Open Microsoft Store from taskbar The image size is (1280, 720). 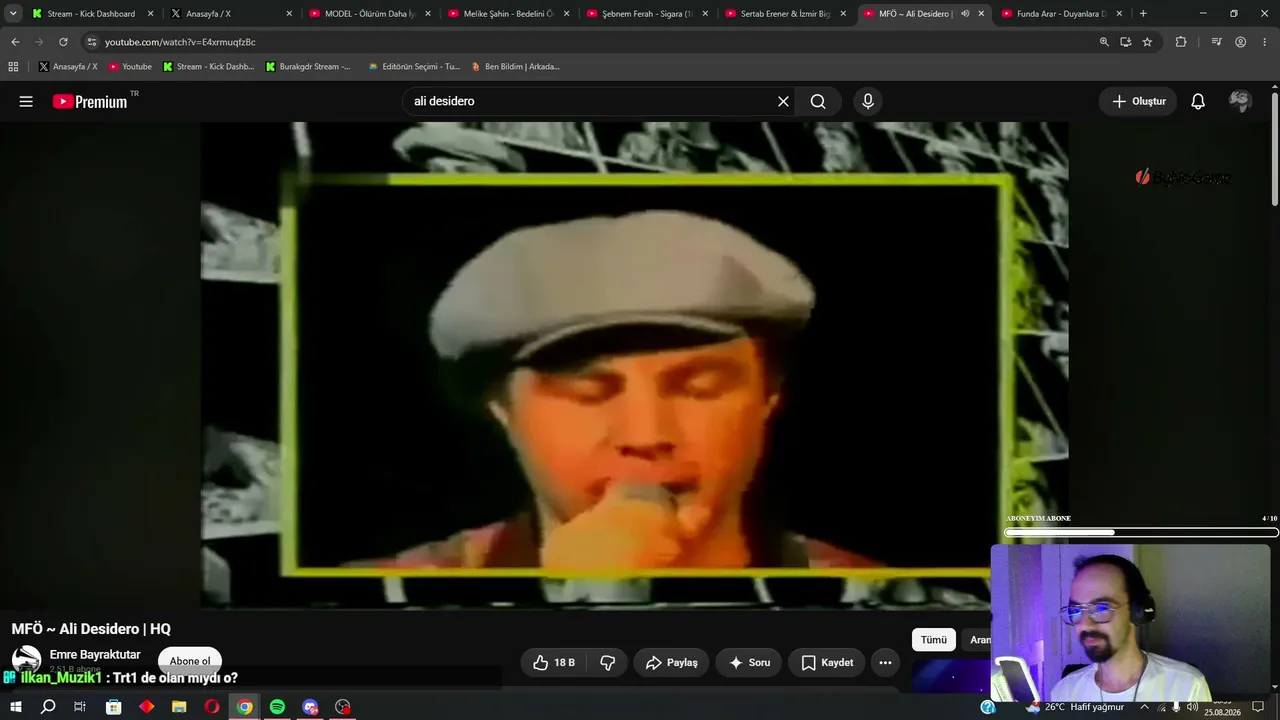tap(114, 707)
